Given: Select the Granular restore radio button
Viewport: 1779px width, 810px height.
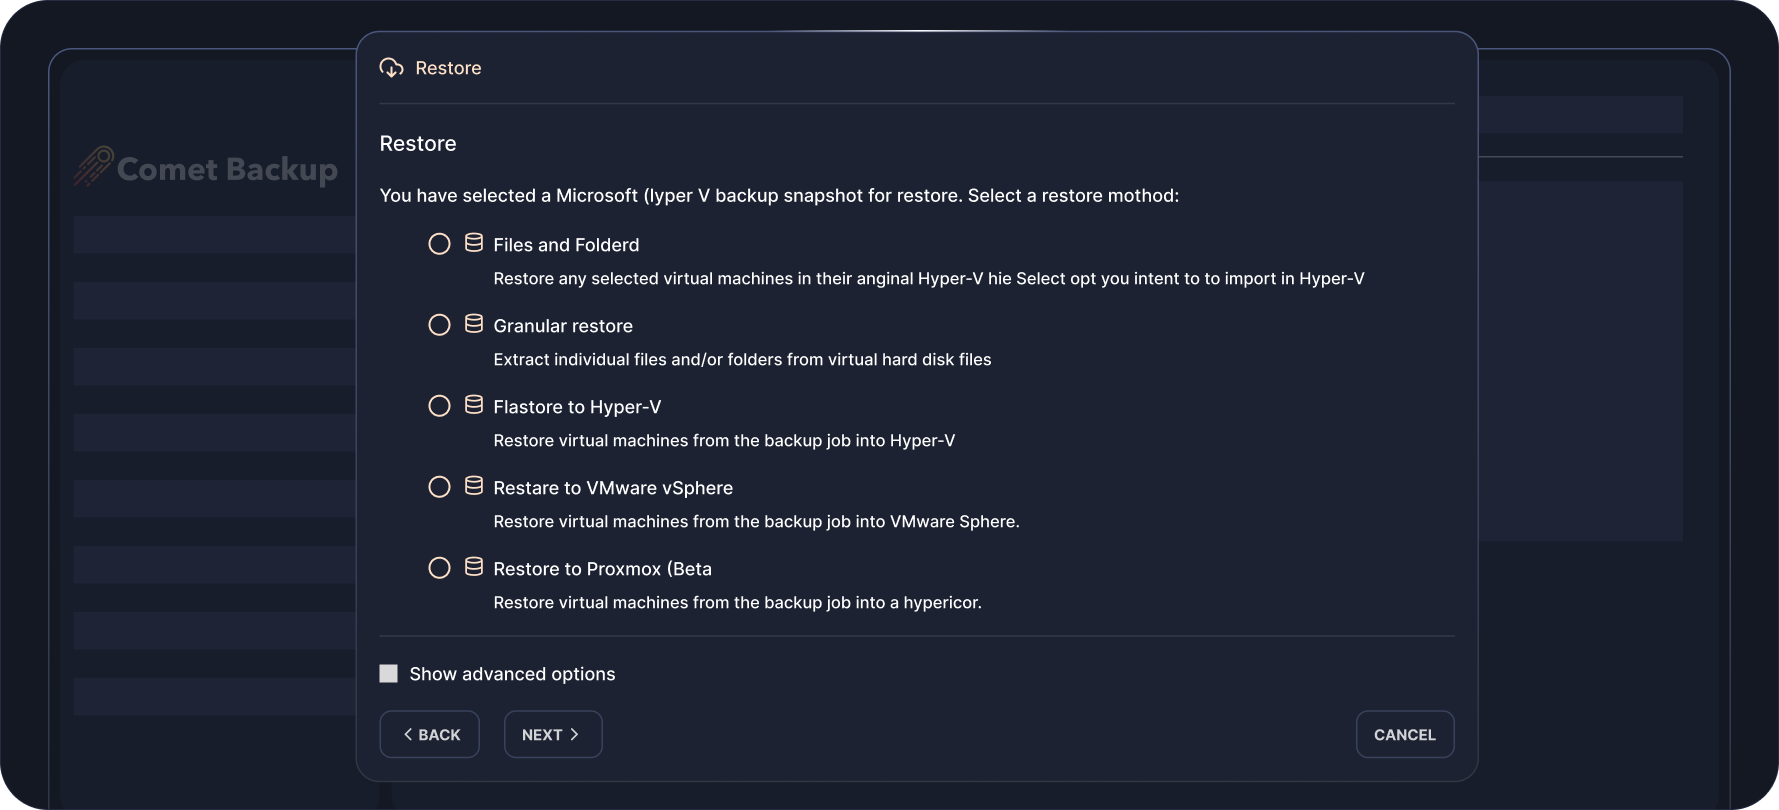Looking at the screenshot, I should coord(439,325).
